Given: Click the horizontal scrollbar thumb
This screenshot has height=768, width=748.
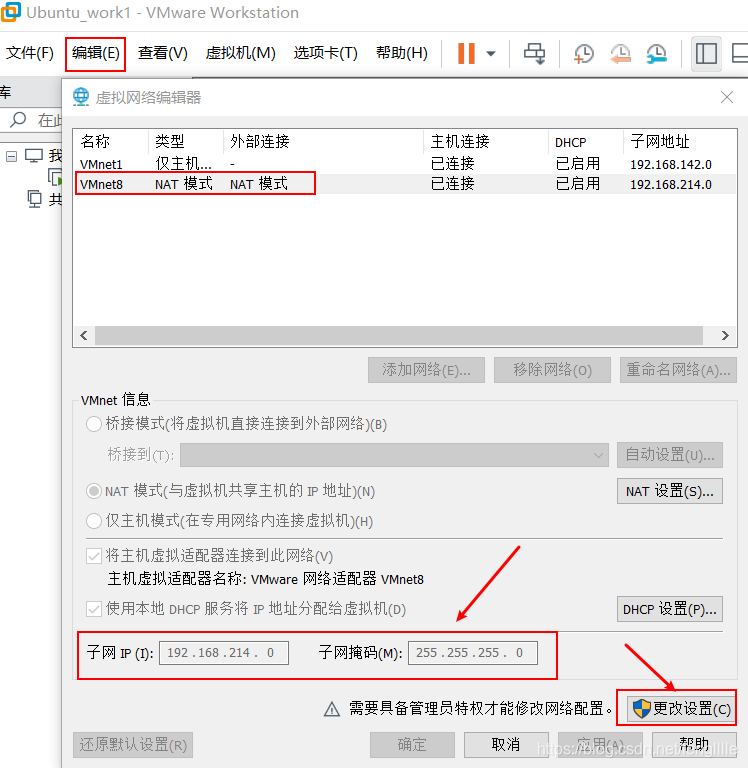Looking at the screenshot, I should [399, 336].
